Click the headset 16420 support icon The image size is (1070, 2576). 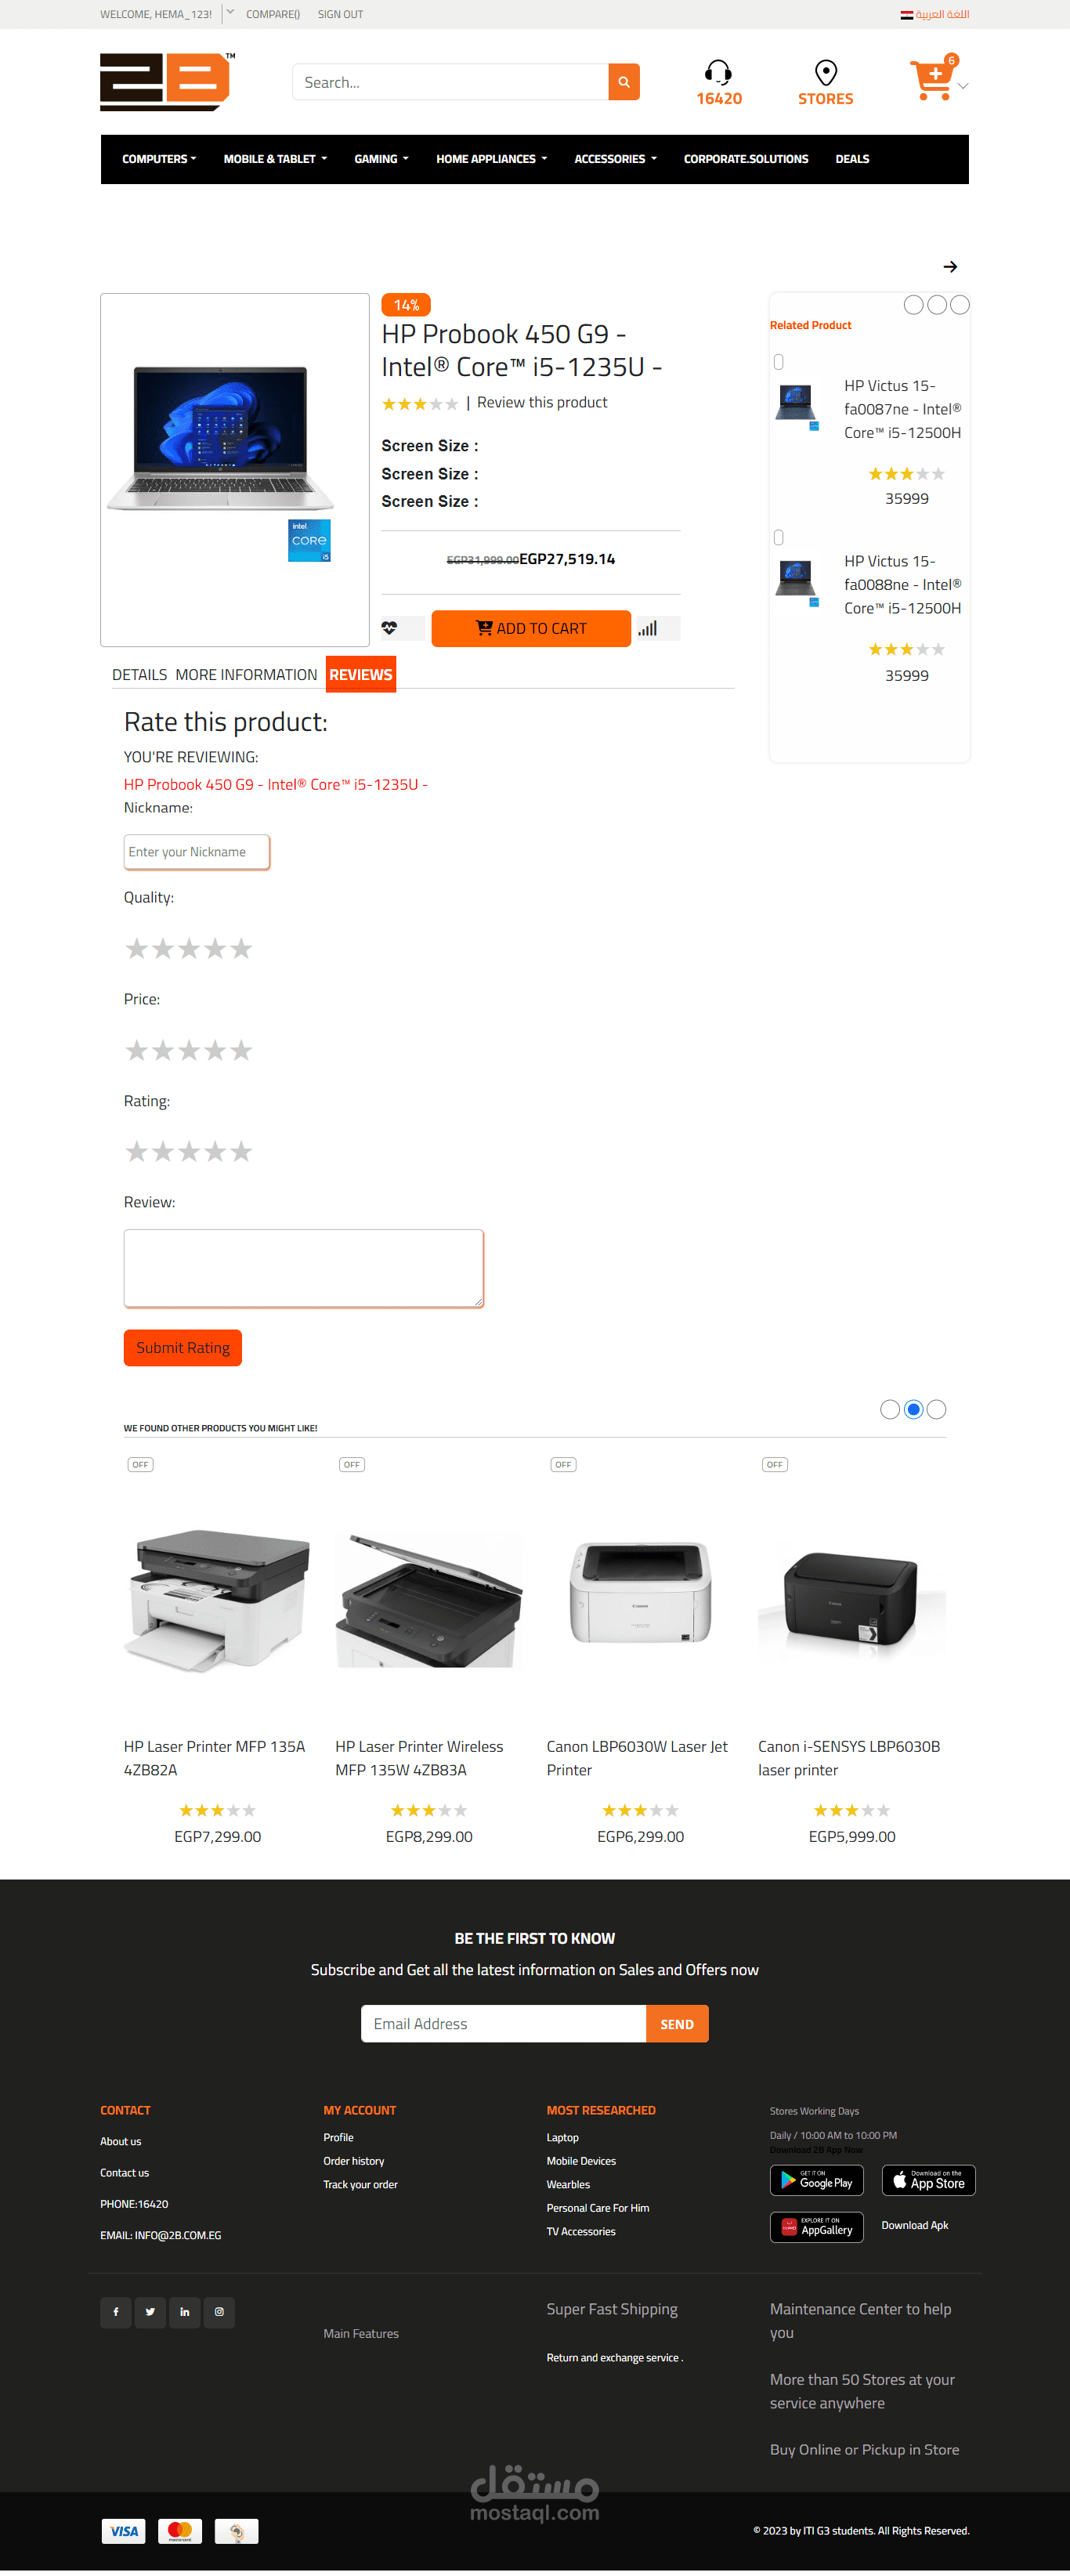[x=718, y=72]
